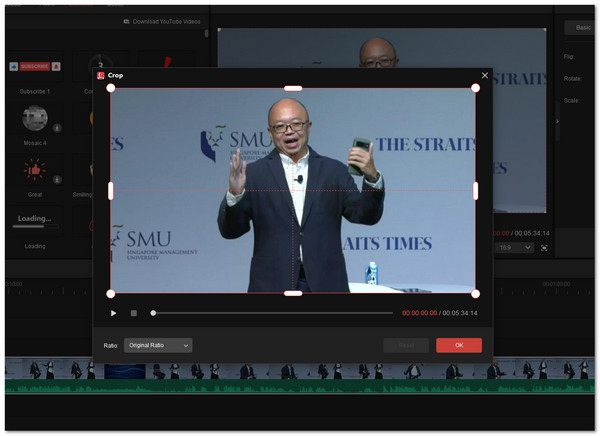This screenshot has height=436, width=600.
Task: Click the right-middle crop edge handle
Action: coord(475,191)
